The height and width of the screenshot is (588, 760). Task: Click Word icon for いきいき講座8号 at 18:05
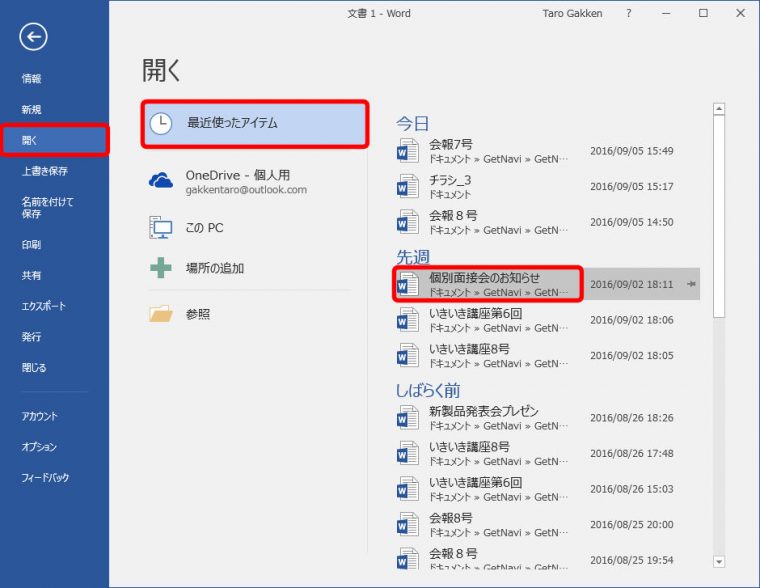(x=408, y=355)
